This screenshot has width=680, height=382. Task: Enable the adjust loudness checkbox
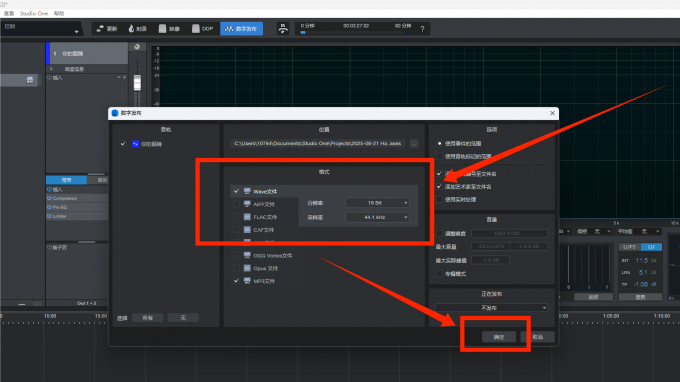pyautogui.click(x=439, y=234)
